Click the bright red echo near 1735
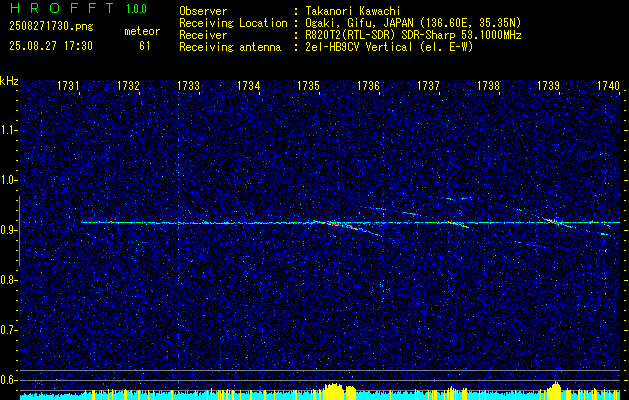 pos(339,225)
